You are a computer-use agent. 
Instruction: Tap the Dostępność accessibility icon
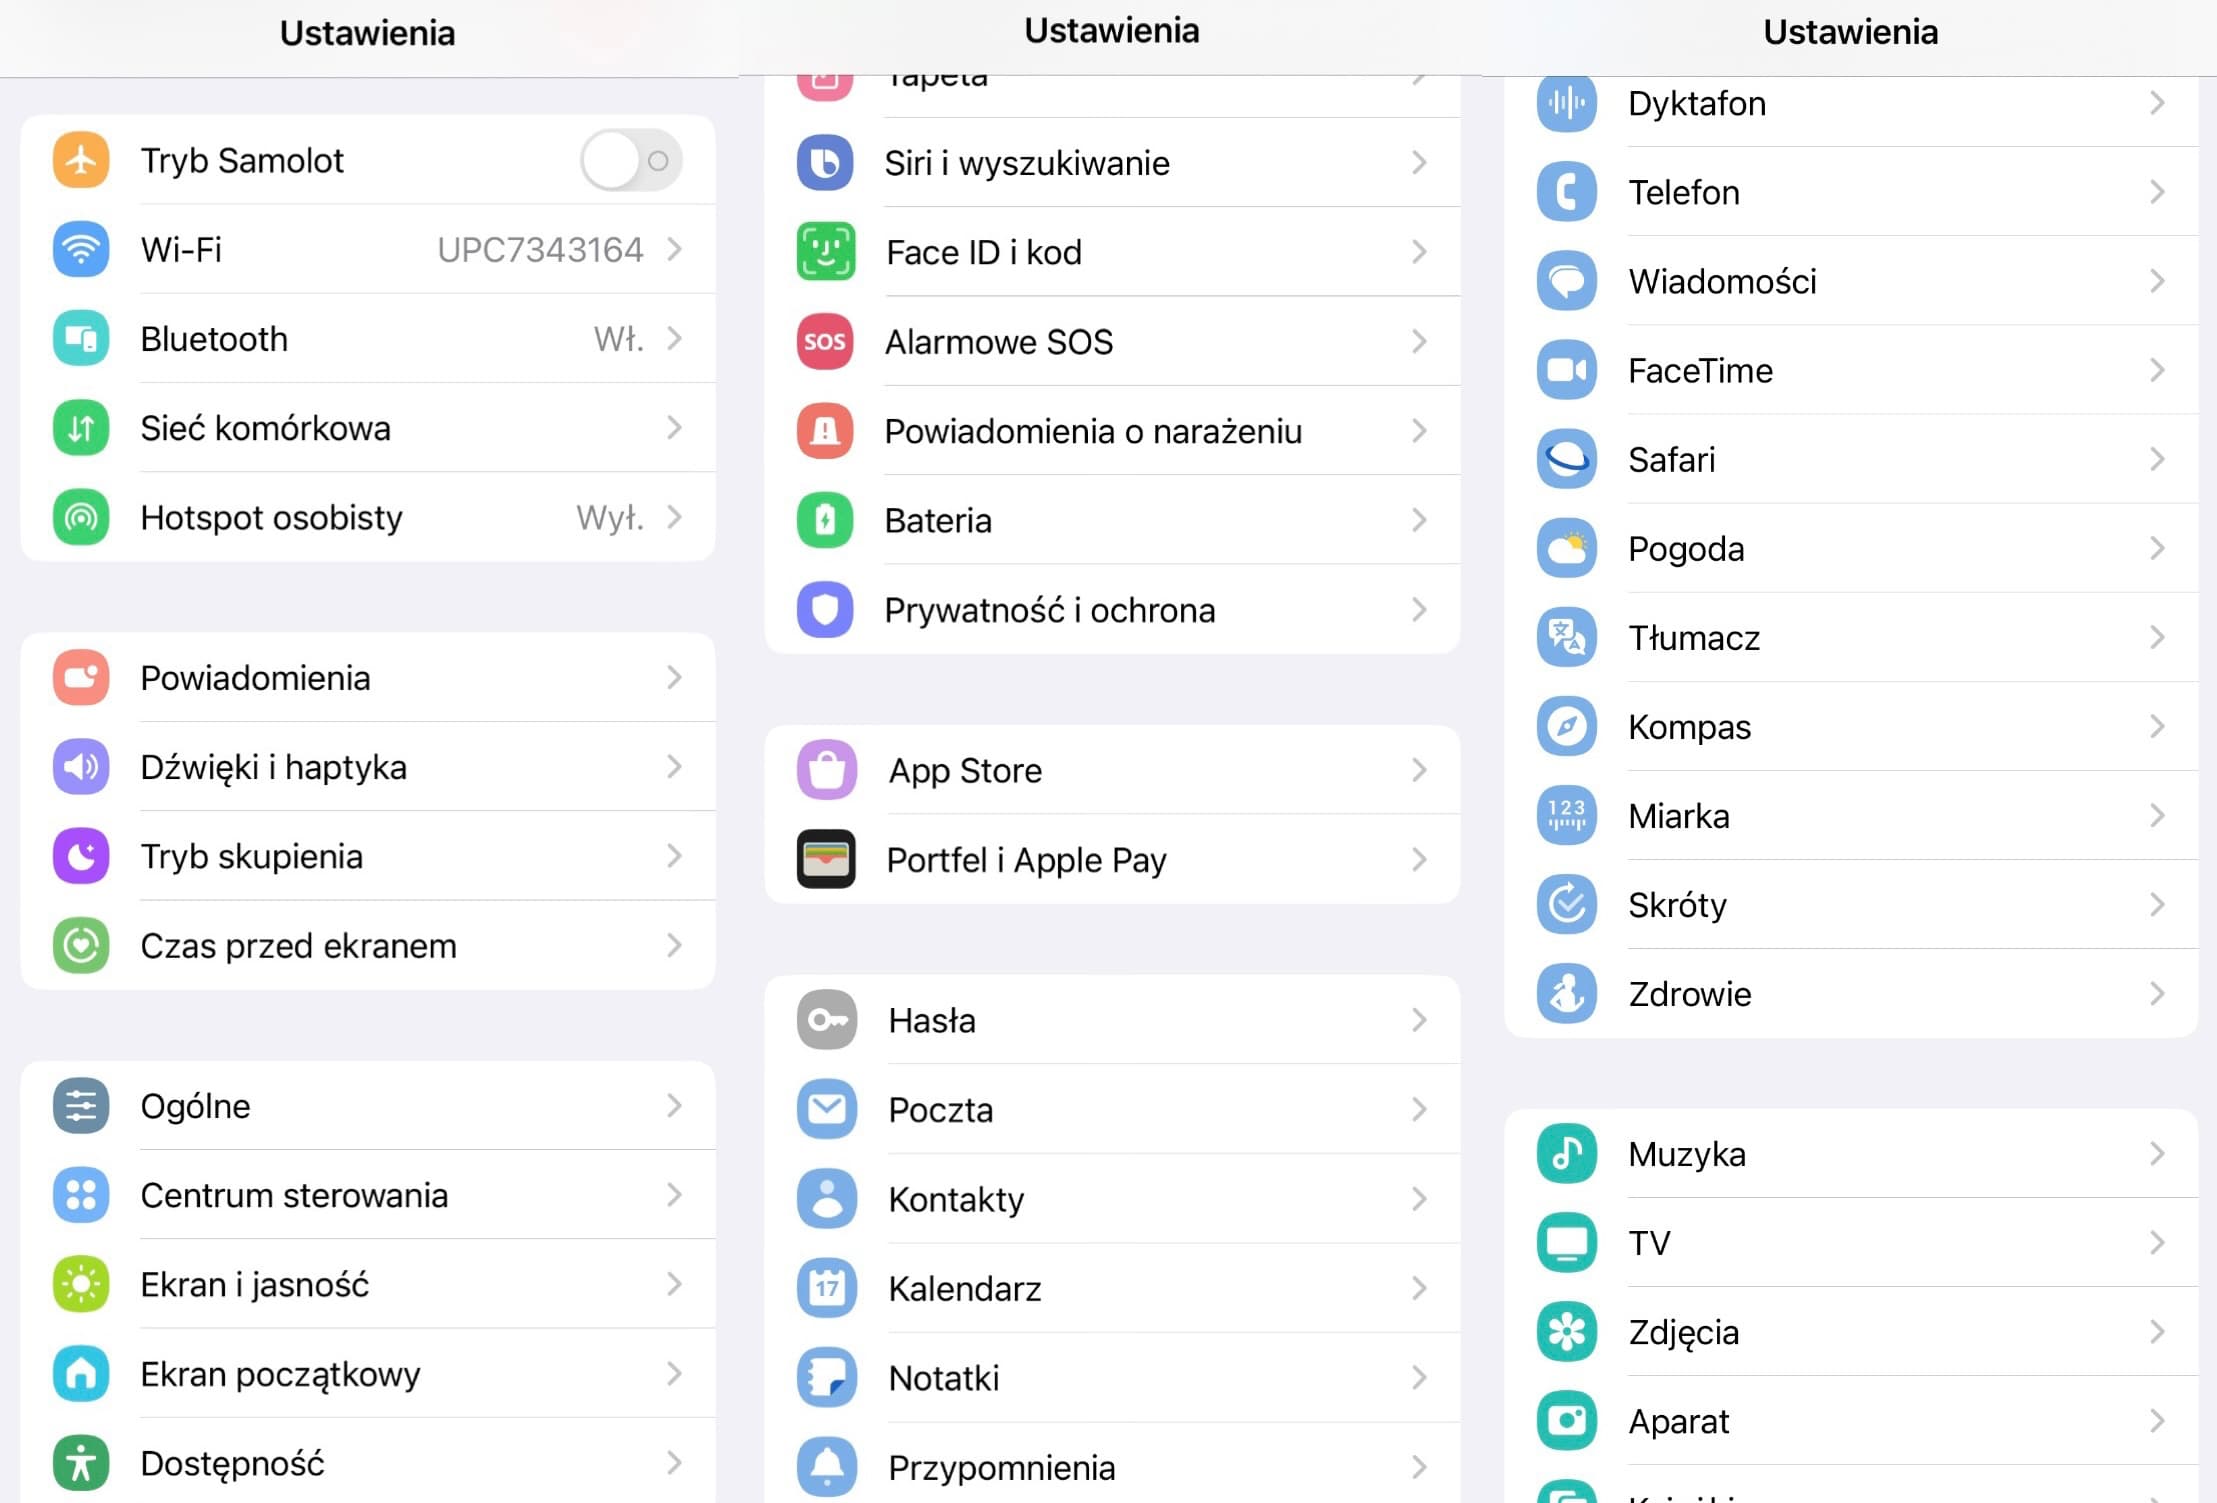[x=81, y=1463]
